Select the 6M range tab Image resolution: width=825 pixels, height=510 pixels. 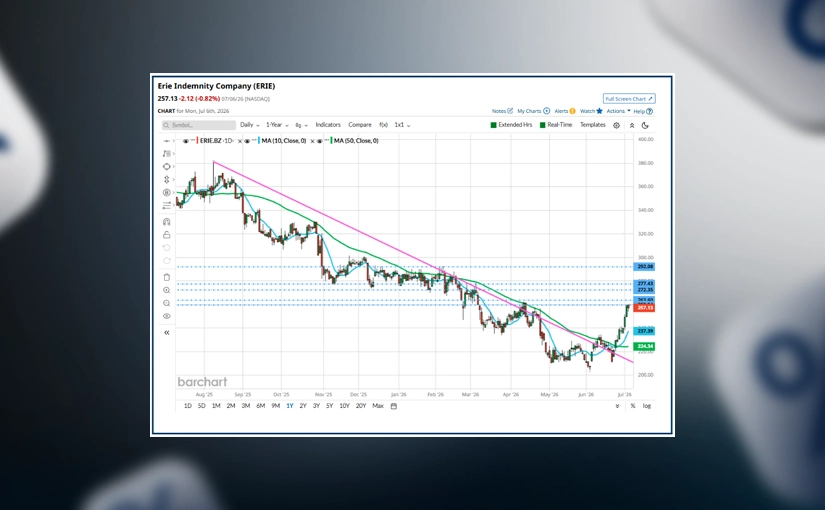tap(260, 406)
